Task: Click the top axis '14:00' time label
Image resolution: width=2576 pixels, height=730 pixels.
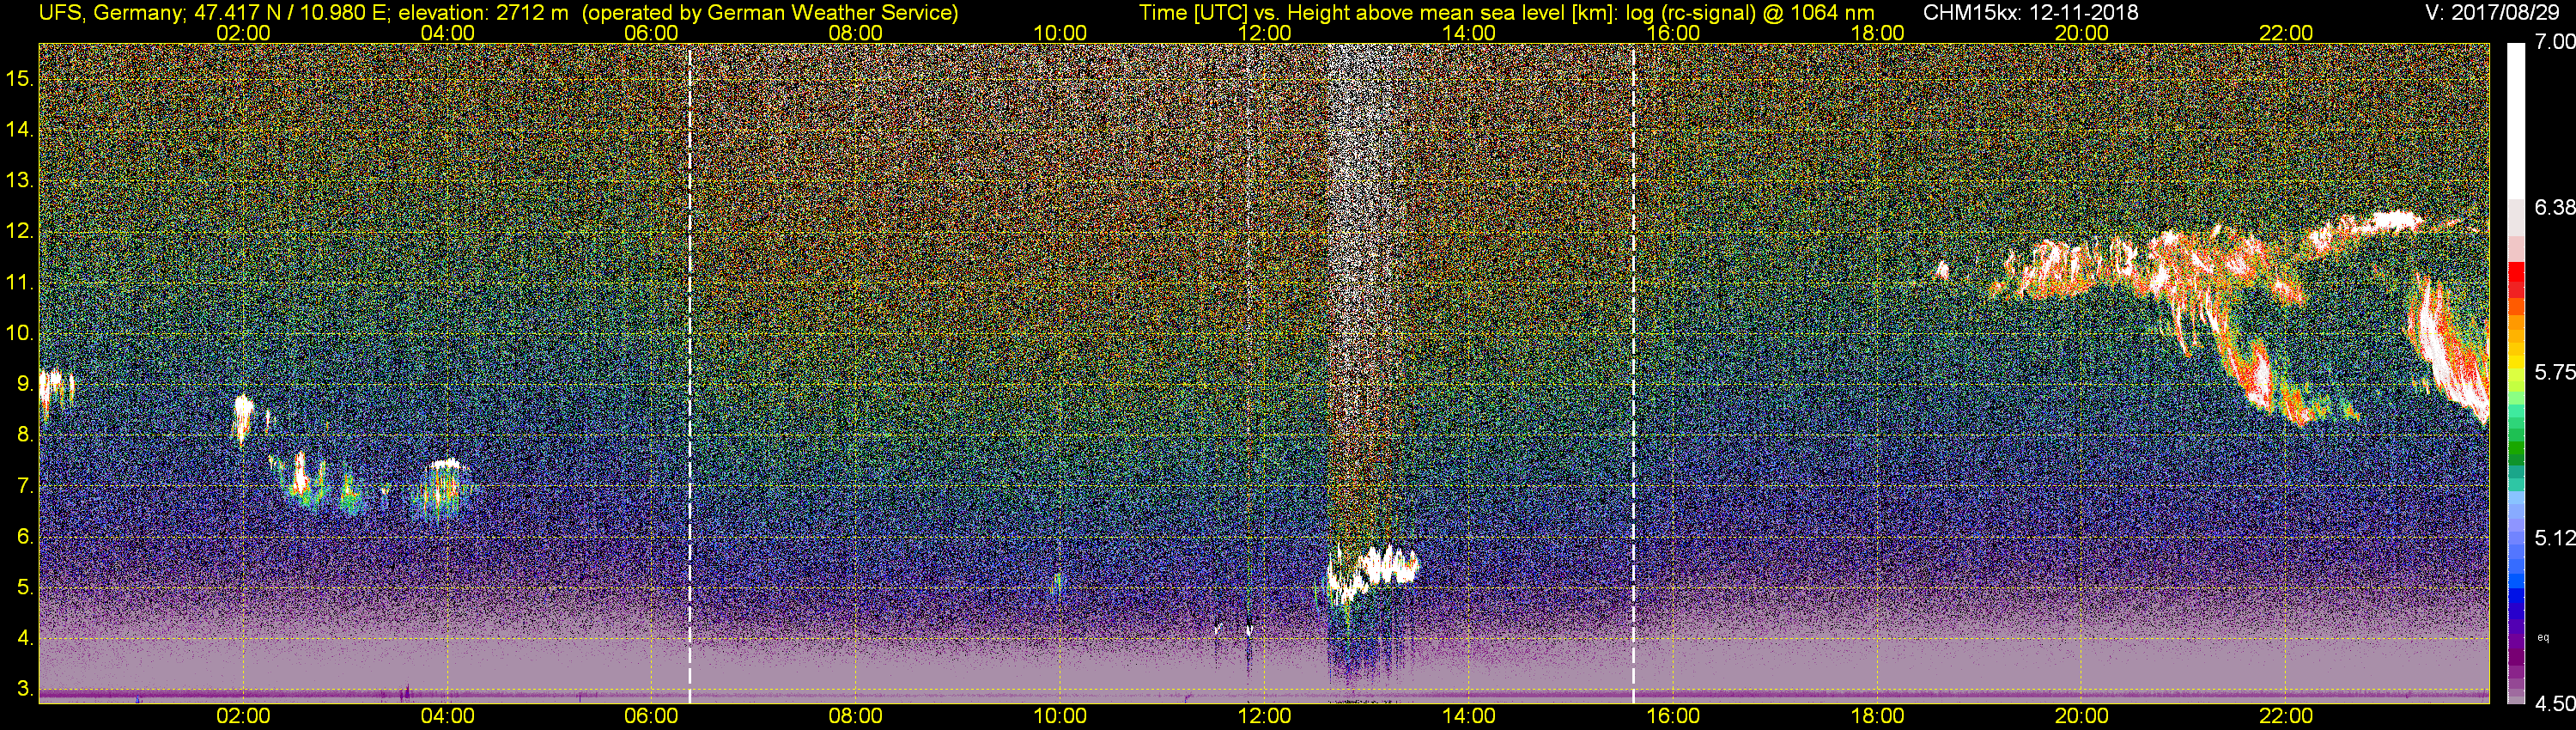Action: 1469,33
